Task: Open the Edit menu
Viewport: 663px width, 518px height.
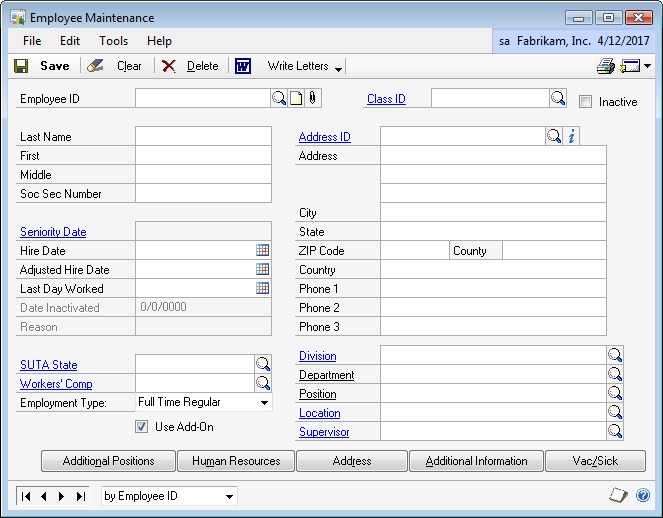Action: [70, 41]
